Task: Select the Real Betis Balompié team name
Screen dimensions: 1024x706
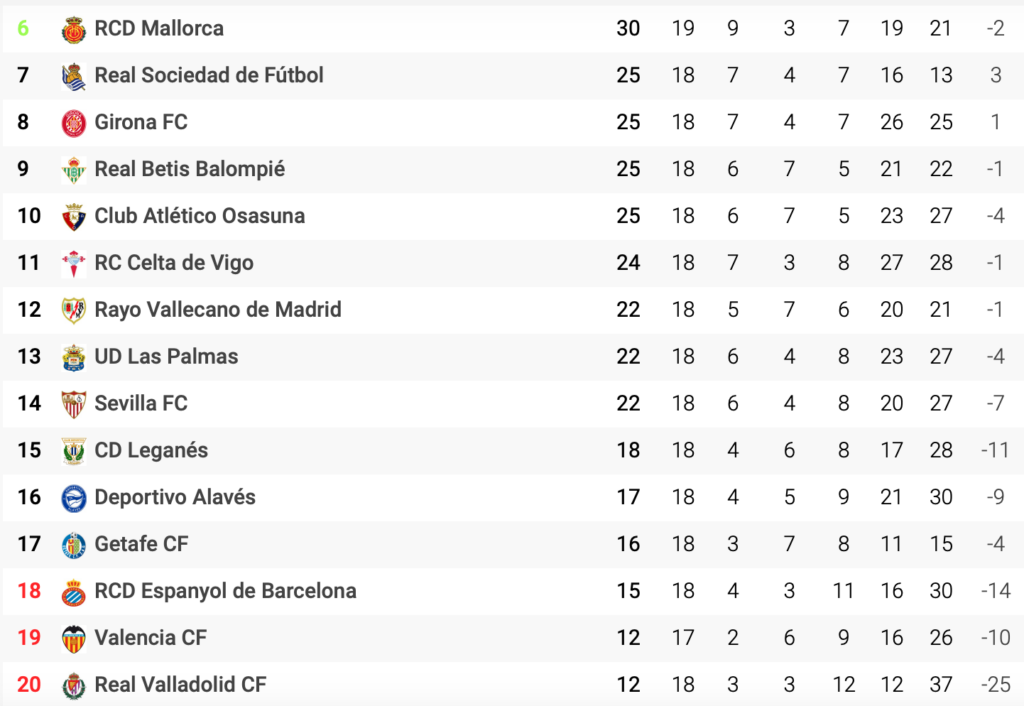Action: click(190, 169)
